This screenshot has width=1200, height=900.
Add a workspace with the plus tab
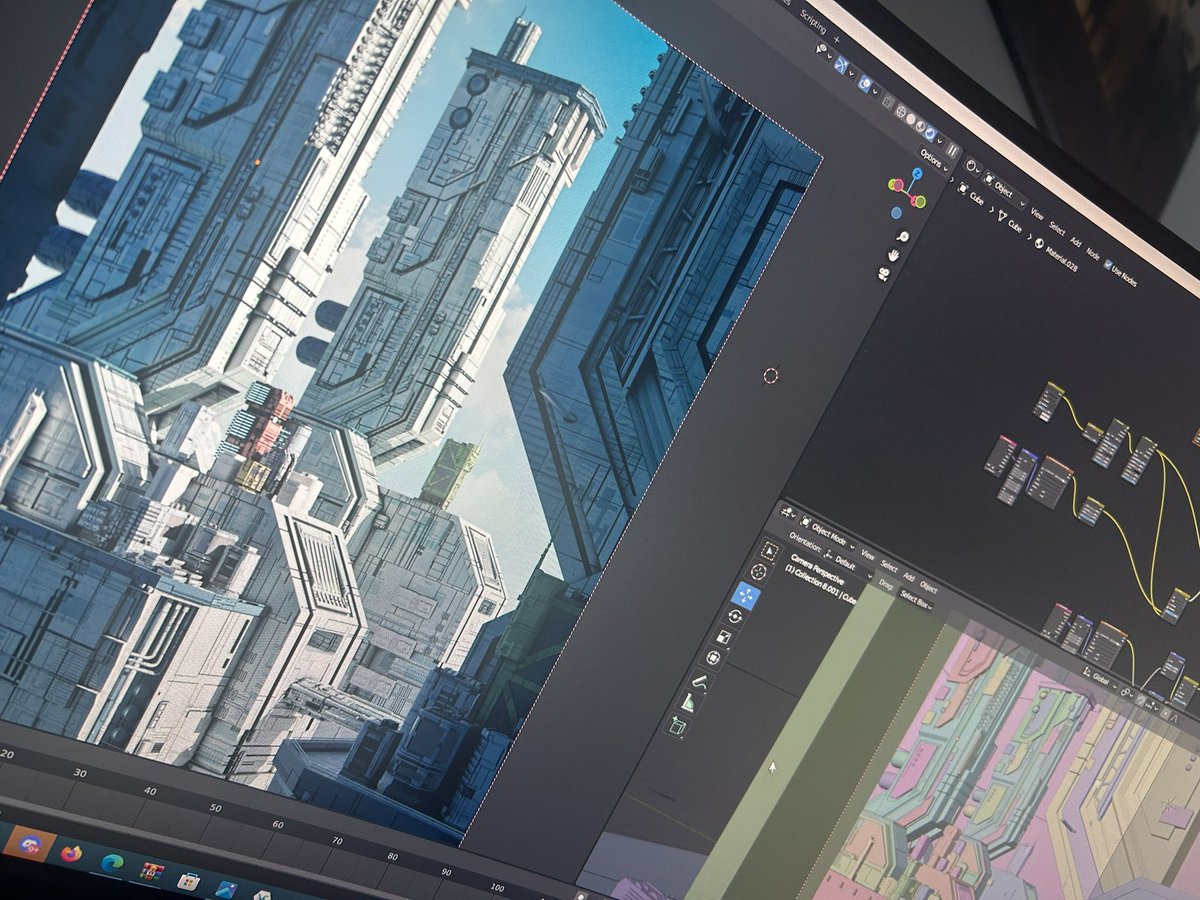[x=836, y=40]
